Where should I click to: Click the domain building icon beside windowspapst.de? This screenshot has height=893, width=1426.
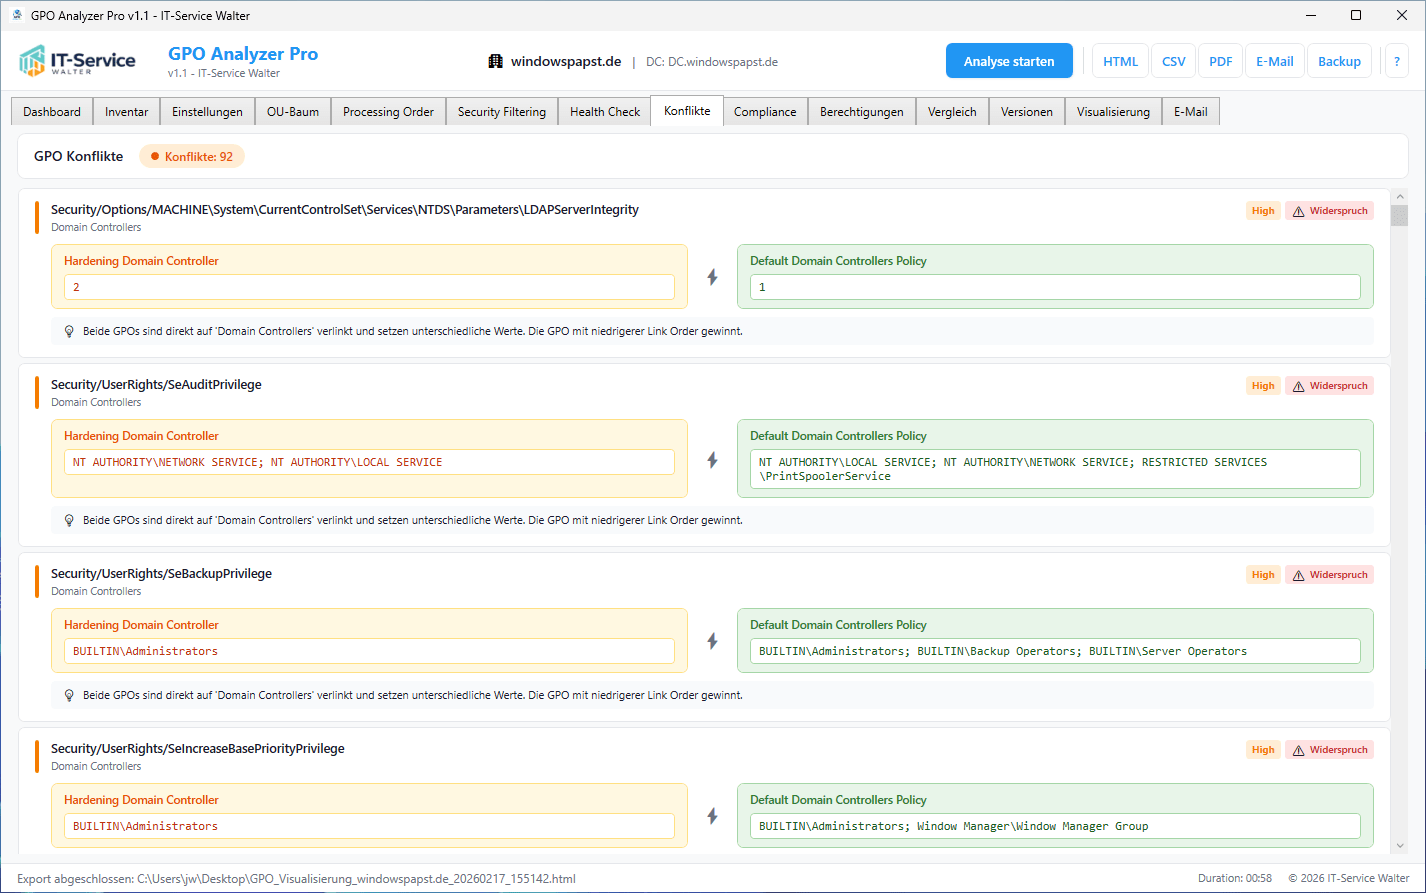pos(495,61)
